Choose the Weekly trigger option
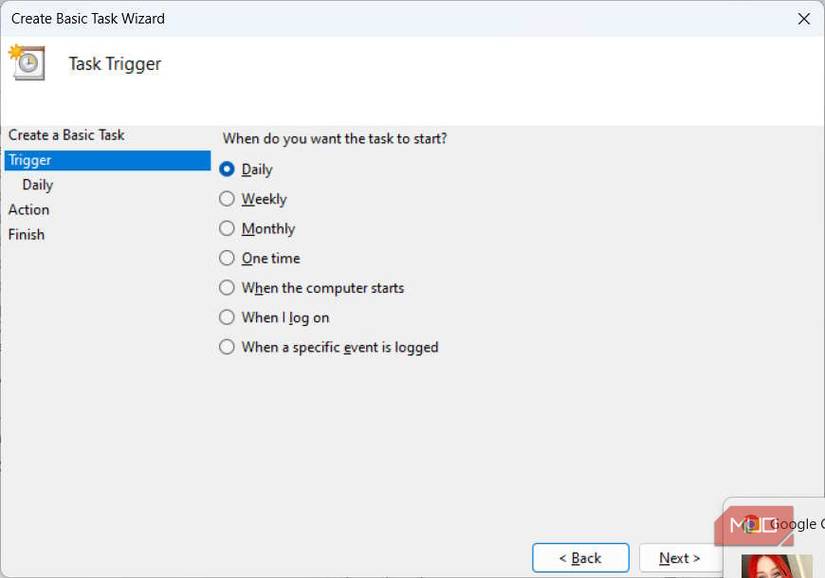Viewport: 825px width, 578px height. tap(227, 198)
